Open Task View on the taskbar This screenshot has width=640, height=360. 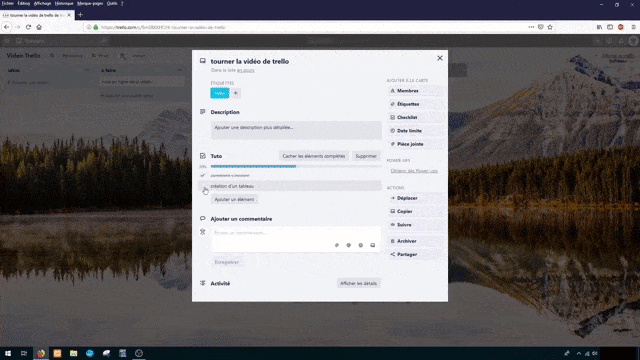24,353
